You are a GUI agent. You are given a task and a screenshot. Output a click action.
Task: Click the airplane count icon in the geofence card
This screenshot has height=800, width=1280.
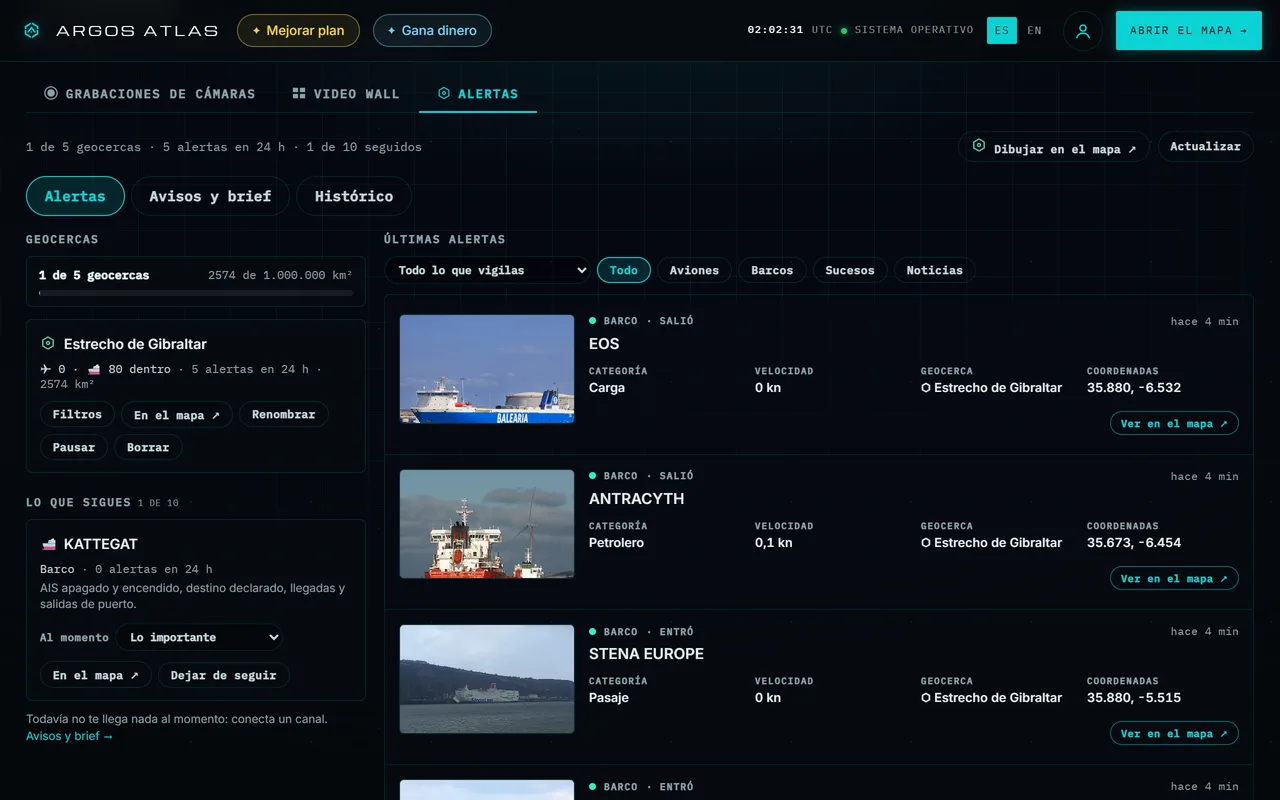[46, 369]
